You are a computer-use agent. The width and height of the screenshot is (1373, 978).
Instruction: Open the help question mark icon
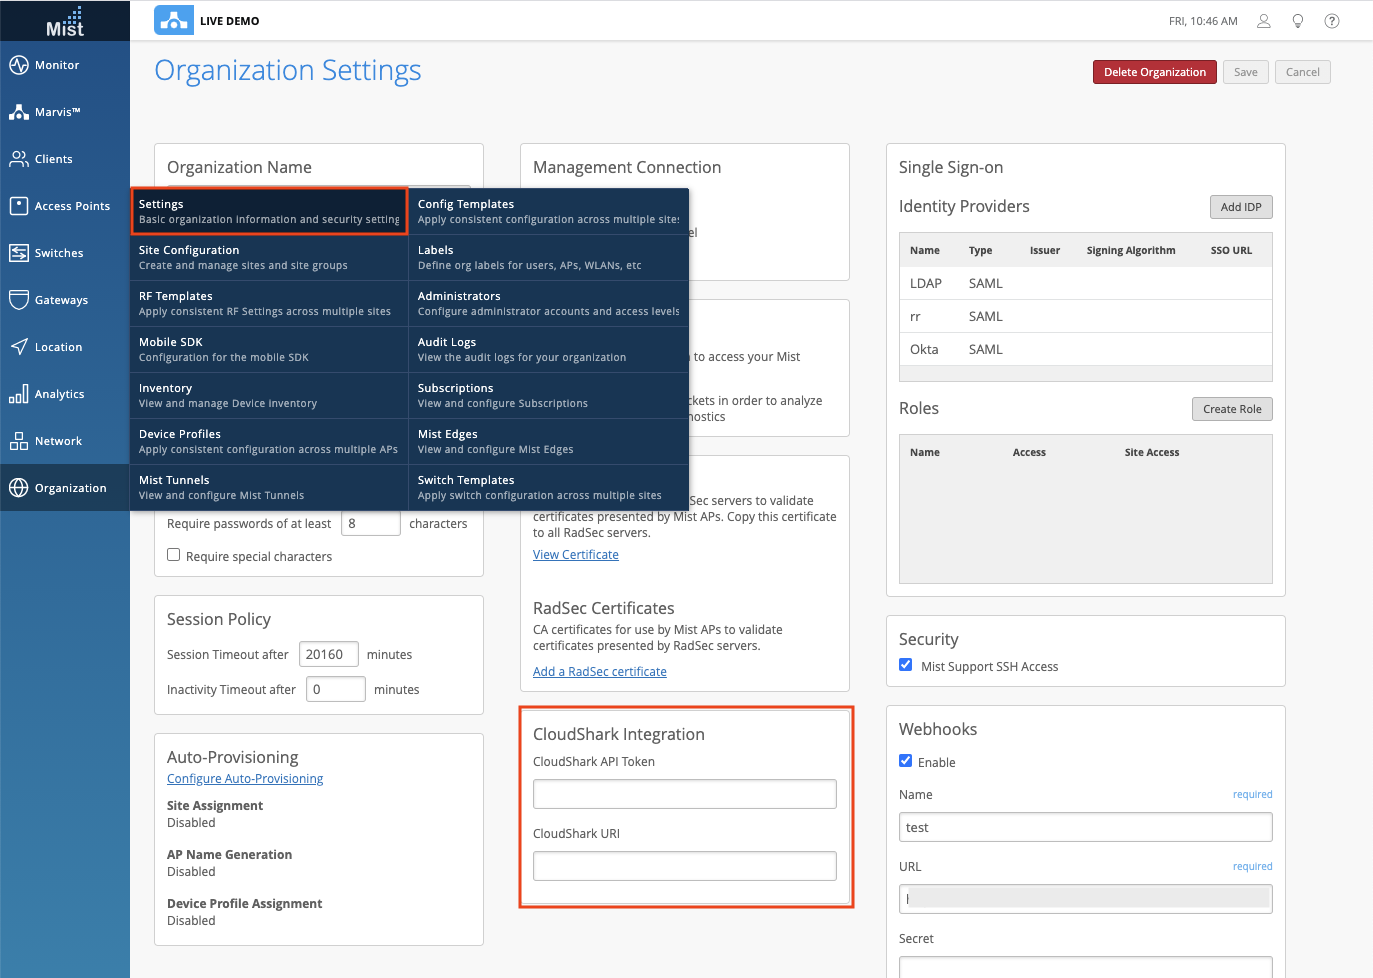(x=1332, y=21)
